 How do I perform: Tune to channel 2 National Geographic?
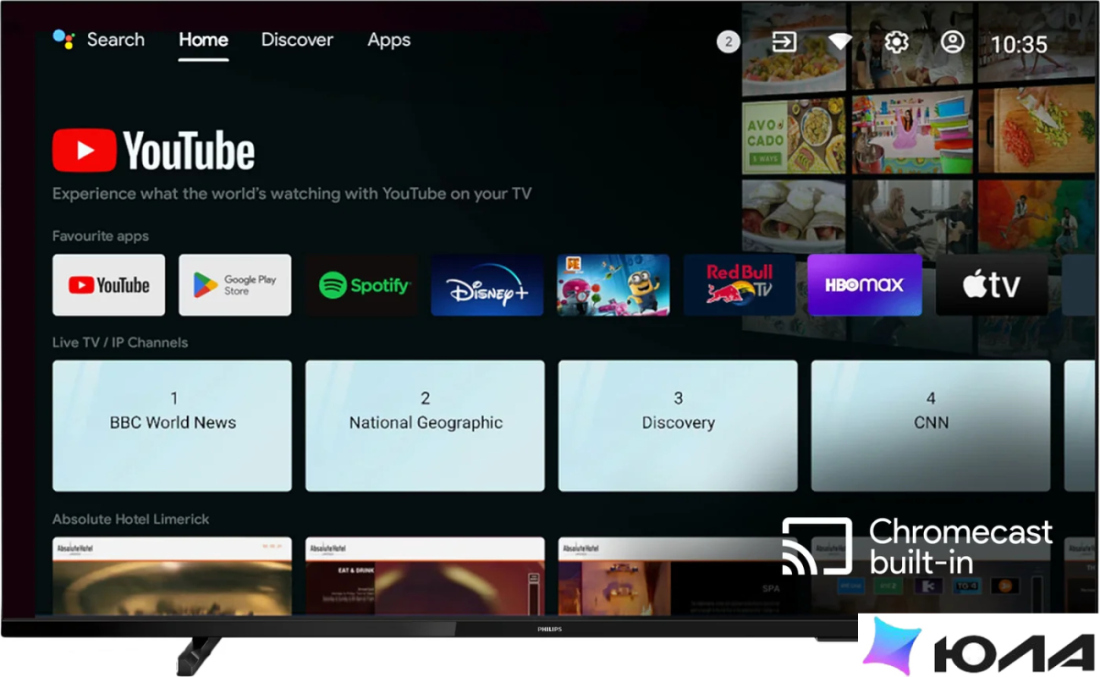click(x=425, y=425)
